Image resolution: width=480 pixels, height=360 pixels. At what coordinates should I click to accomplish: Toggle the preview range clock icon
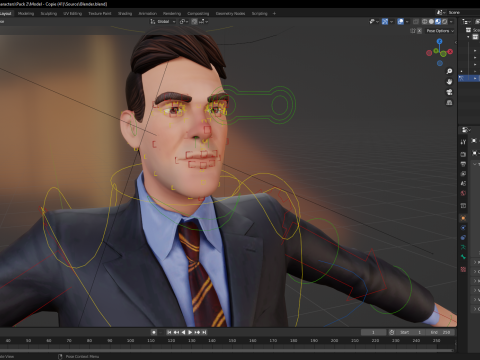pos(392,332)
